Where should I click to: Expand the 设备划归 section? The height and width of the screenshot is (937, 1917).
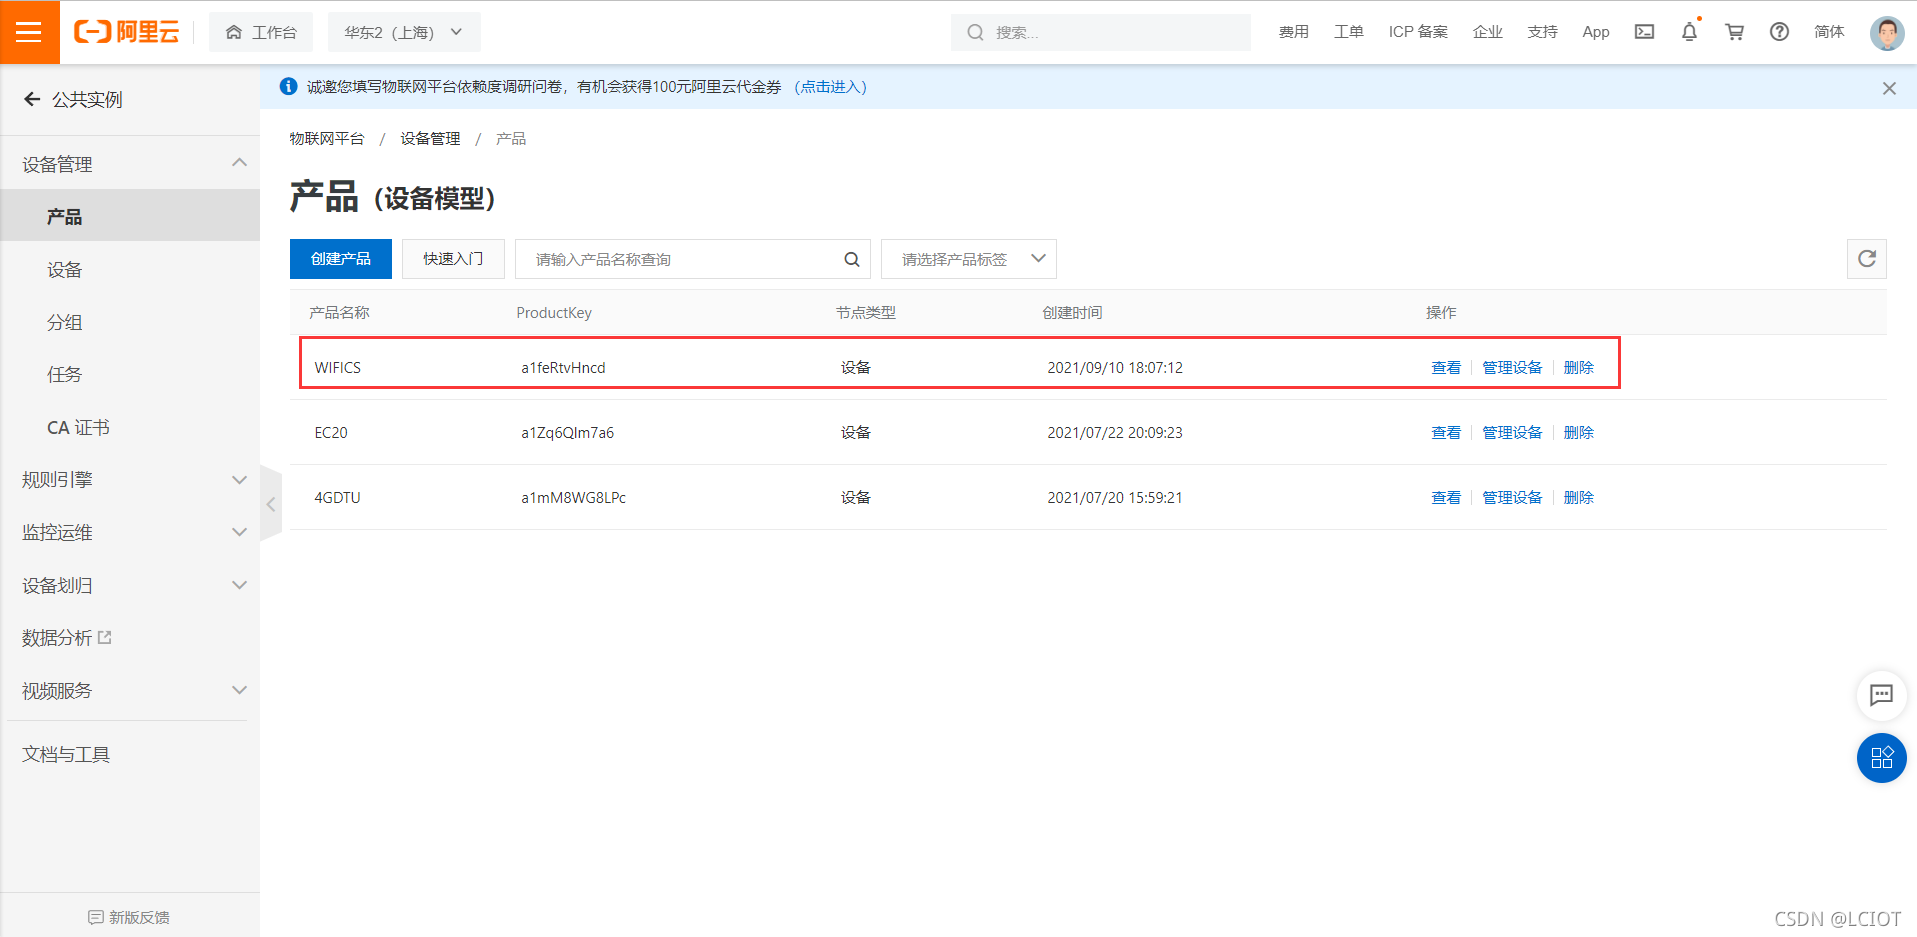[130, 585]
